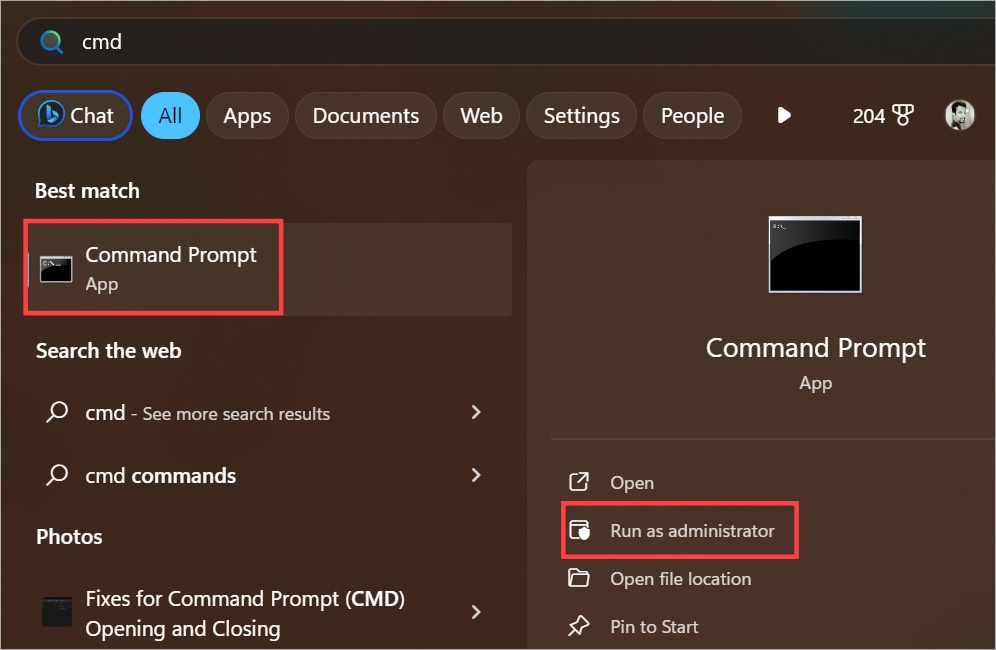
Task: Open your user profile avatar
Action: click(958, 115)
